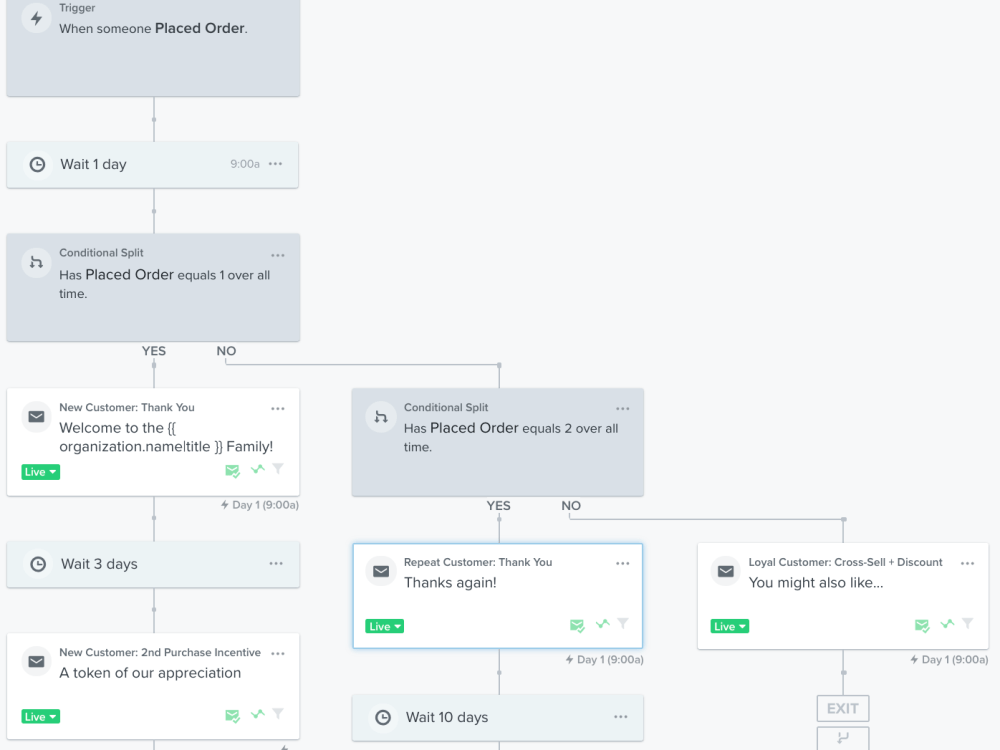Click the split icon on Placed Order equals 1
Viewport: 1000px width, 750px height.
36,262
